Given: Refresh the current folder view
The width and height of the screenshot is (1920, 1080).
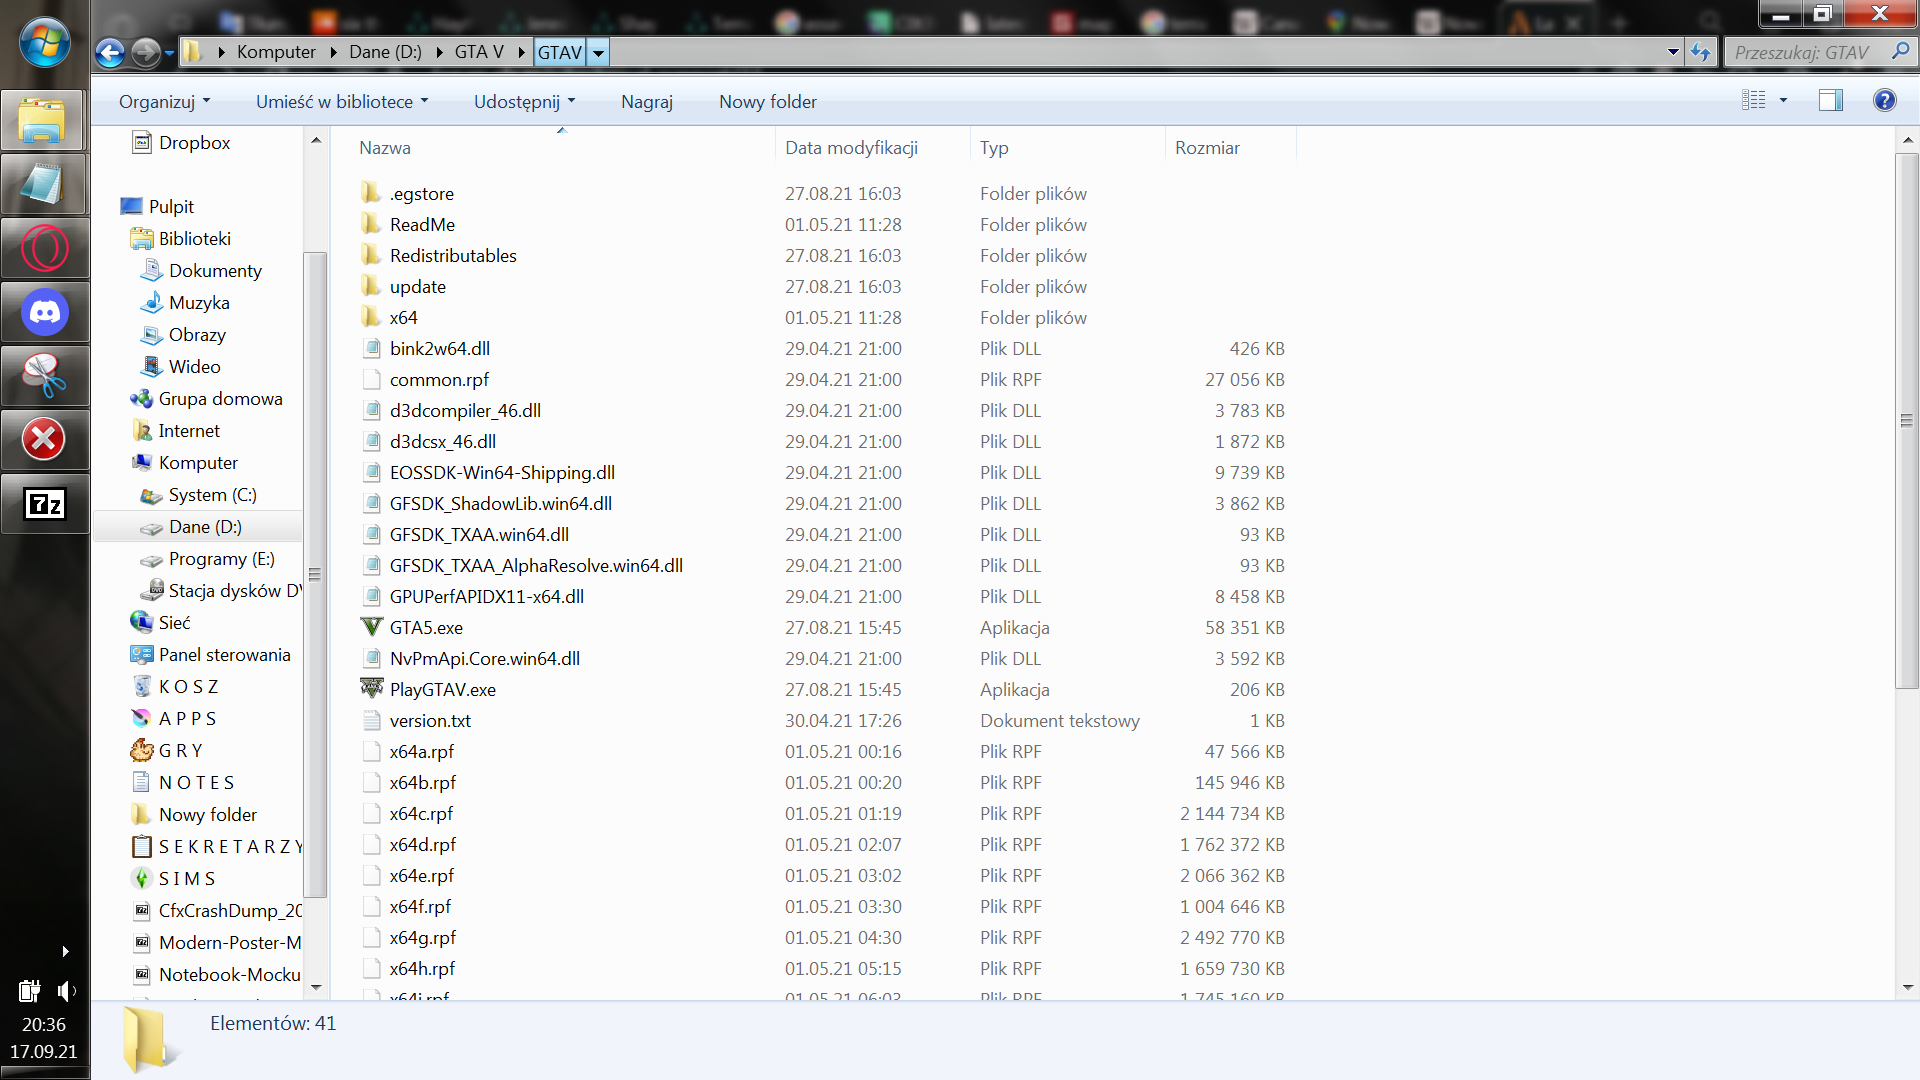Looking at the screenshot, I should [x=1700, y=52].
